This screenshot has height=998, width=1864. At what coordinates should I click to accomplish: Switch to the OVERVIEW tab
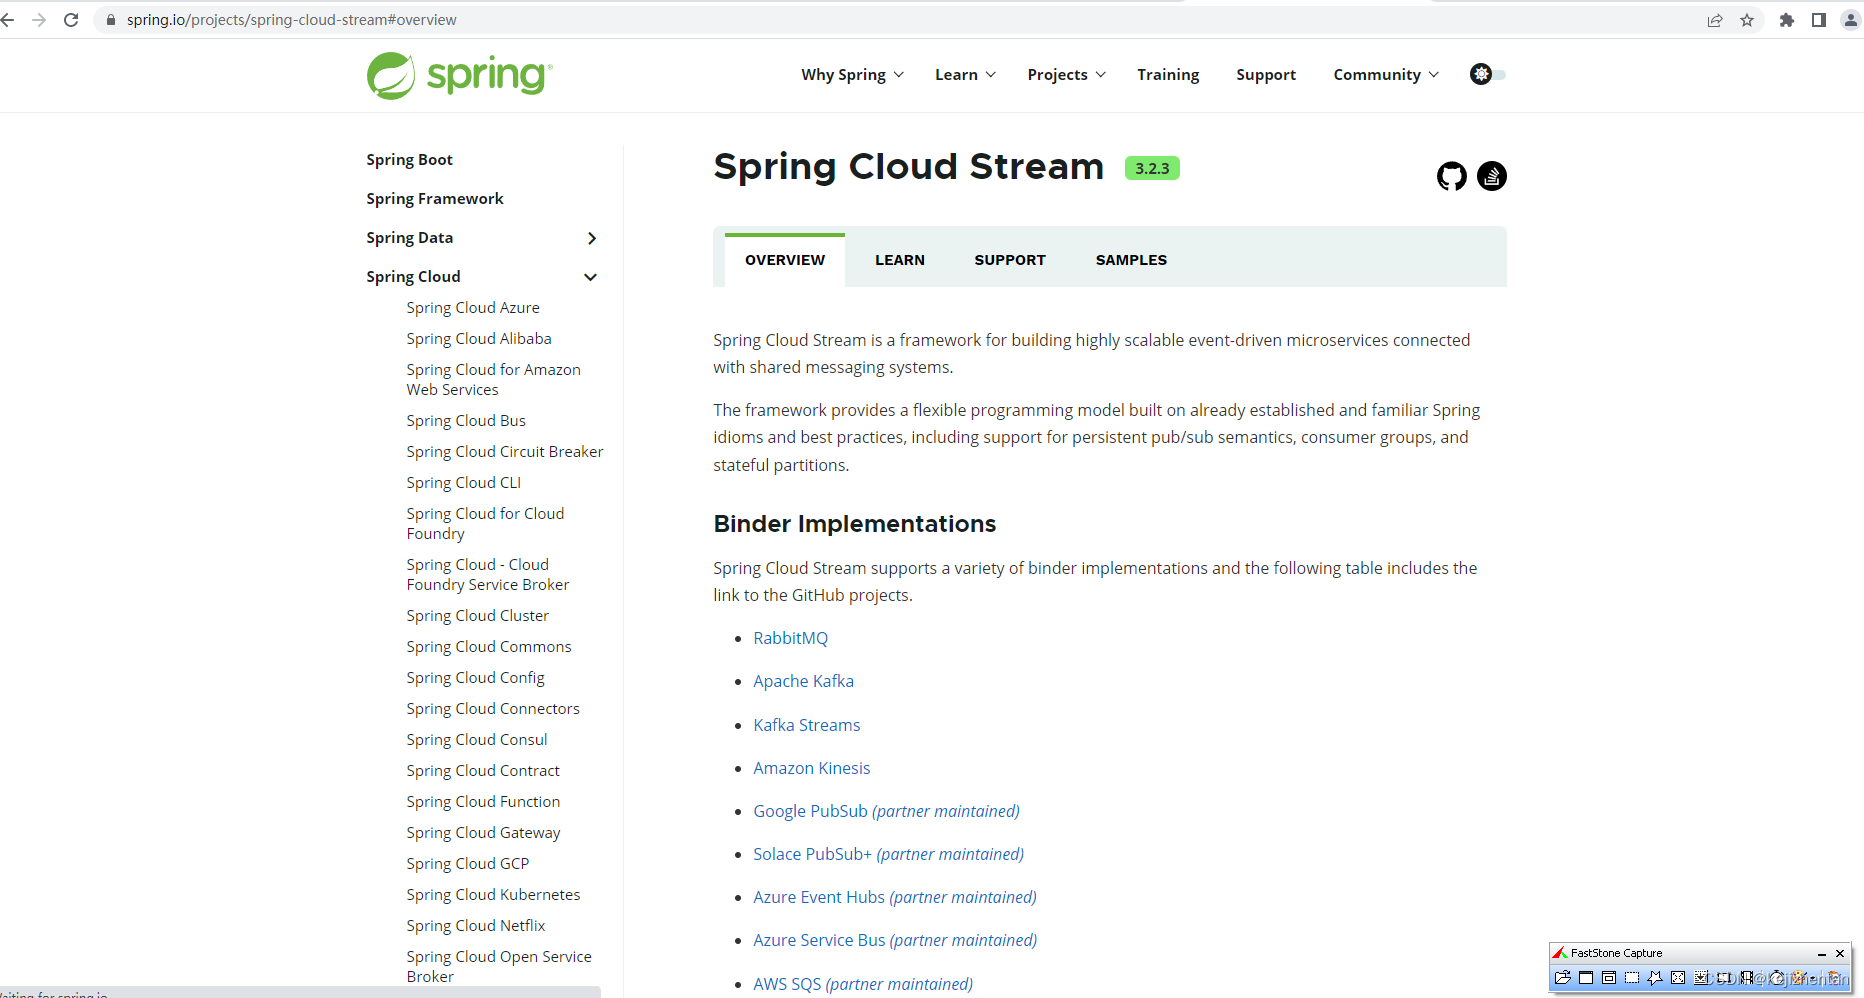click(x=785, y=260)
